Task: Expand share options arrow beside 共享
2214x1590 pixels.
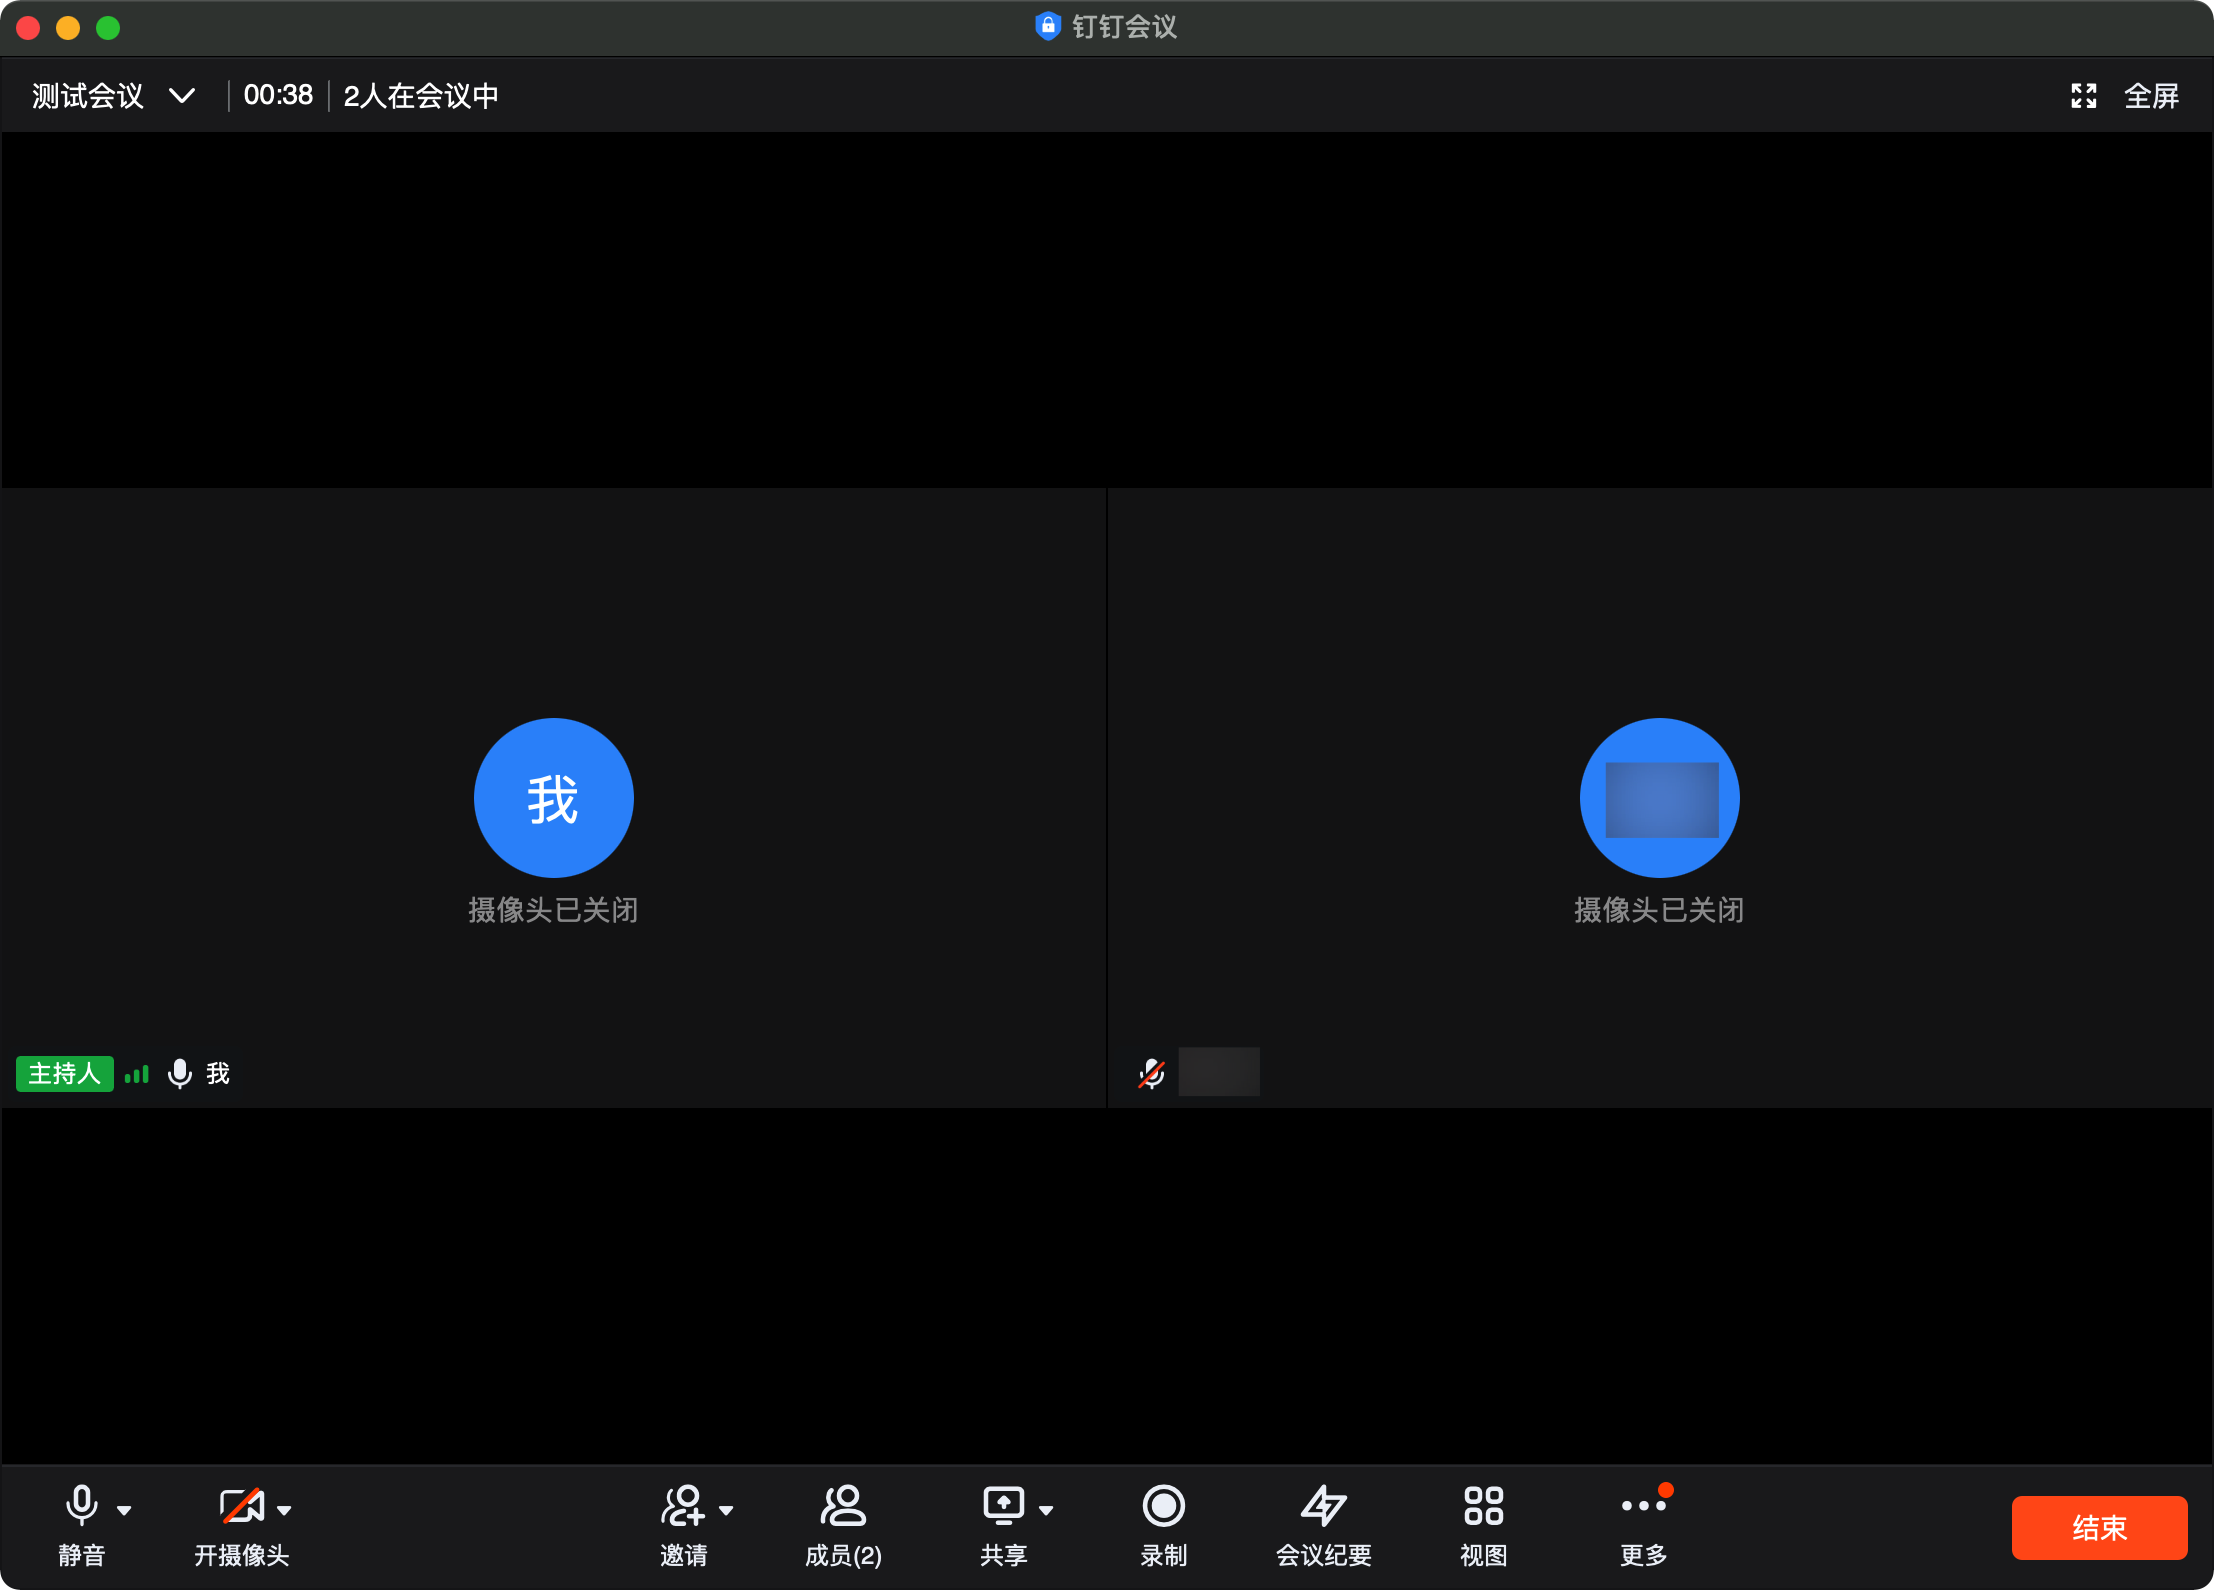Action: [1046, 1510]
